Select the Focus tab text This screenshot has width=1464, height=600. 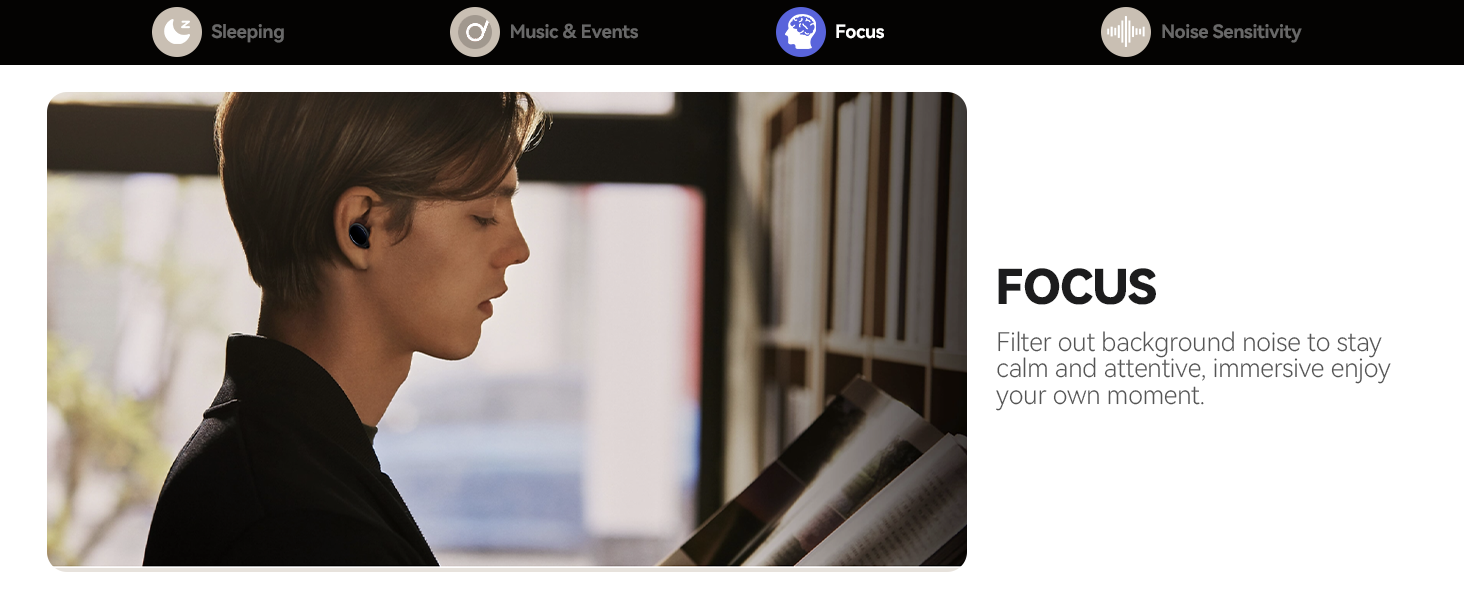point(860,32)
